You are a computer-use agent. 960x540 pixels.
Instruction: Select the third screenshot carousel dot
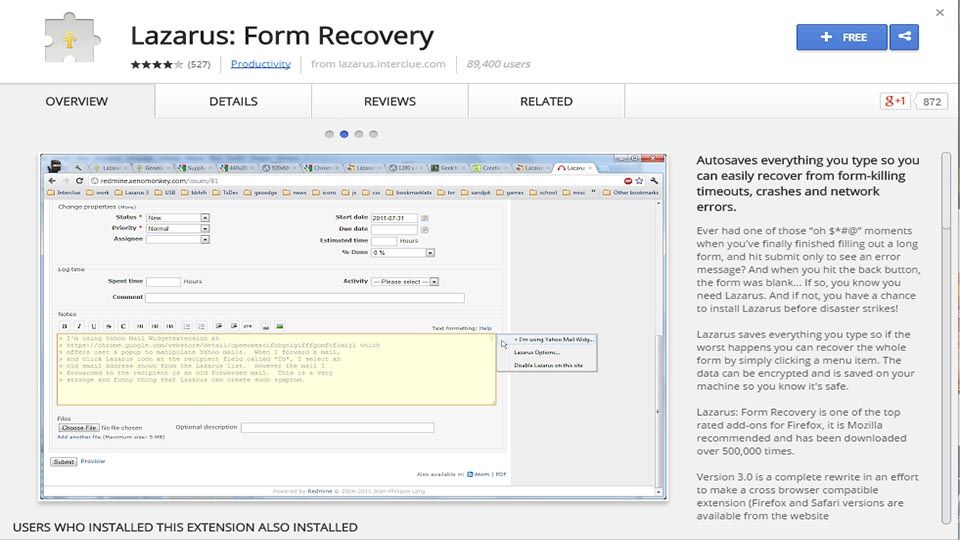click(x=359, y=134)
